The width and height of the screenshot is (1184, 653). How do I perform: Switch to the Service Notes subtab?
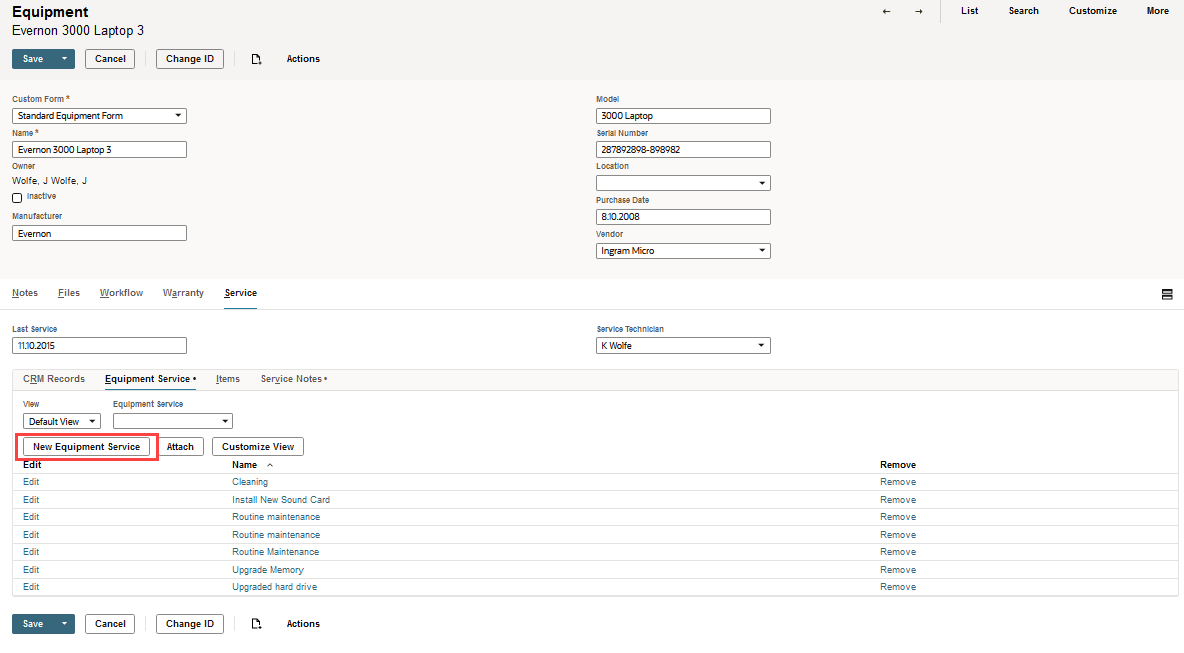tap(294, 379)
